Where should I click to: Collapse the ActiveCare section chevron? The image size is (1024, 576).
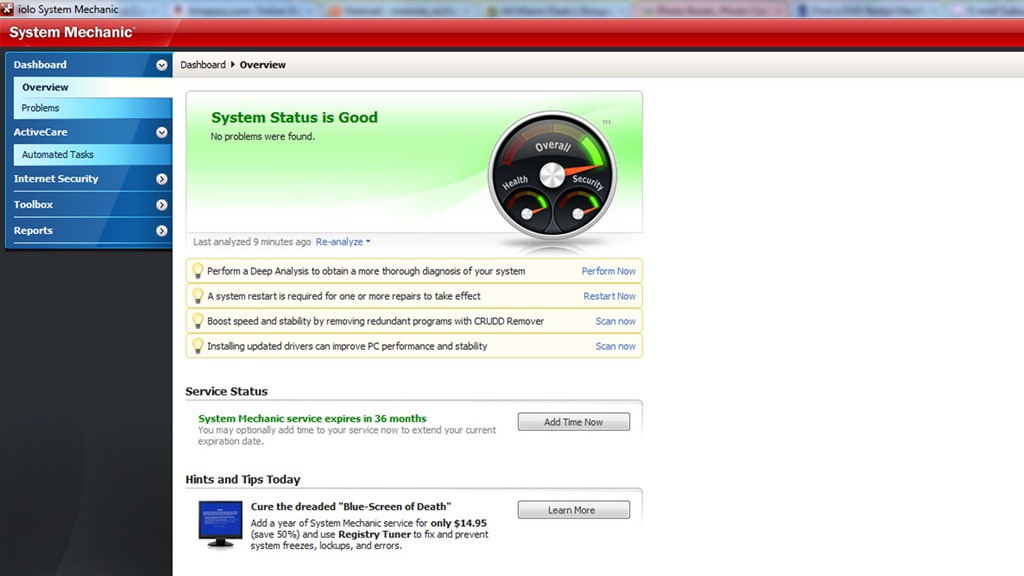(161, 132)
